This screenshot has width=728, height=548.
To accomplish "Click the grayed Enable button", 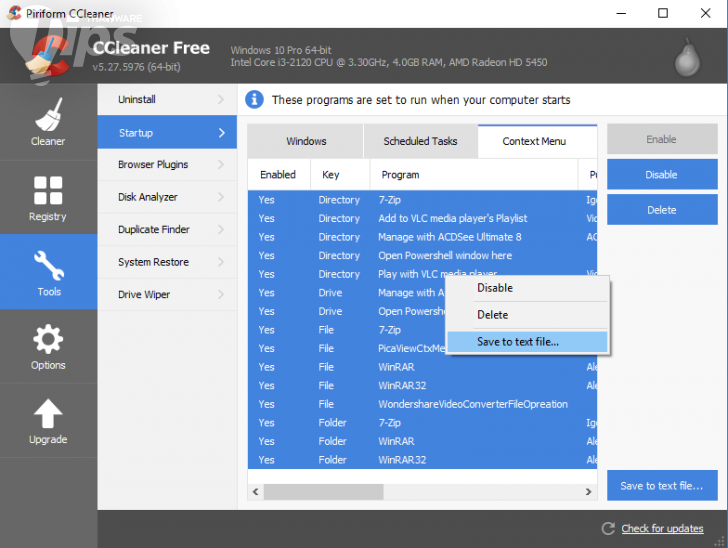I will tap(662, 139).
